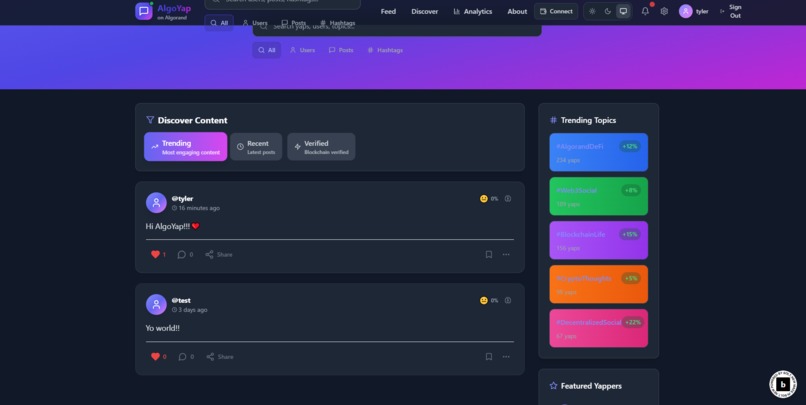Screen dimensions: 806x405
Task: Open the Discover nav link
Action: [425, 11]
